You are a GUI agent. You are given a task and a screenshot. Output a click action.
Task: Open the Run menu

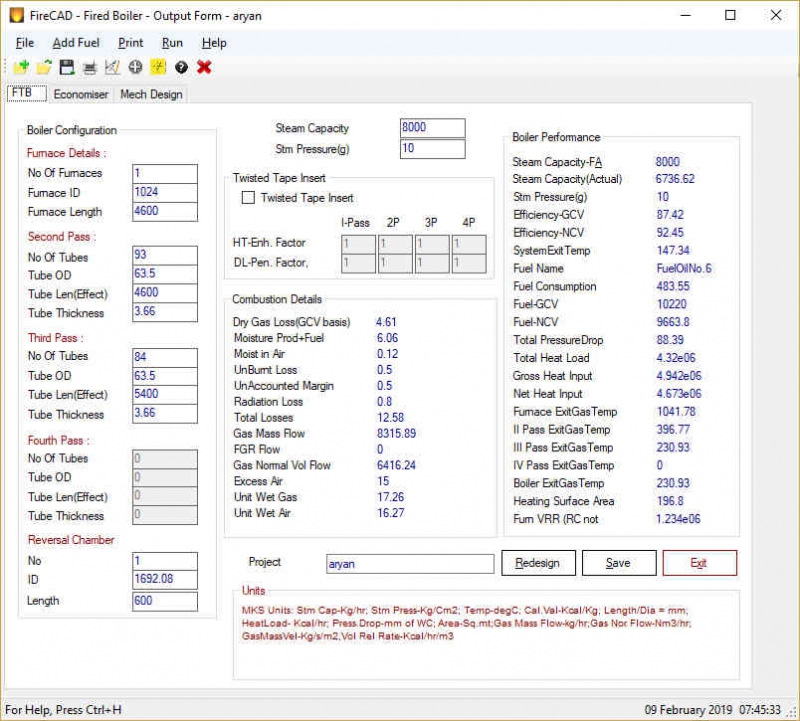tap(172, 43)
